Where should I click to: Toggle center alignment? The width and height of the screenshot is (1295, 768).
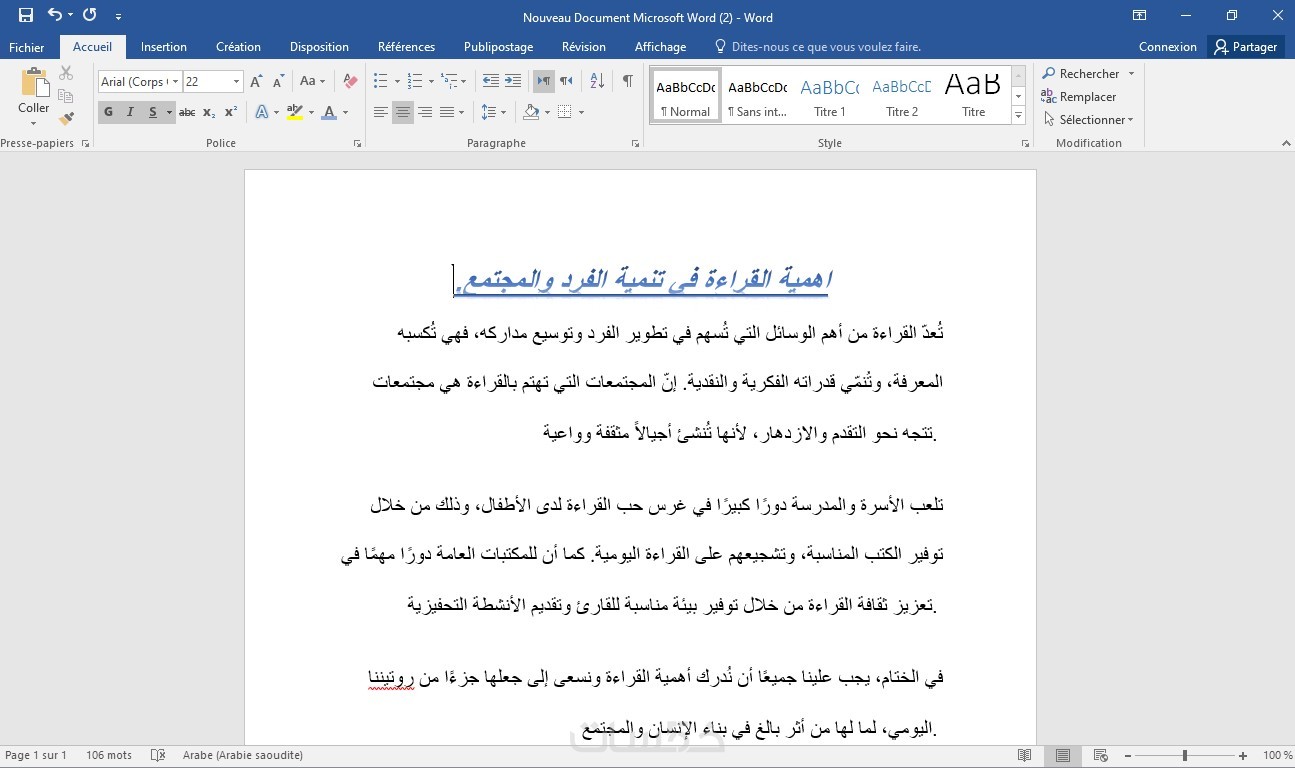(403, 112)
